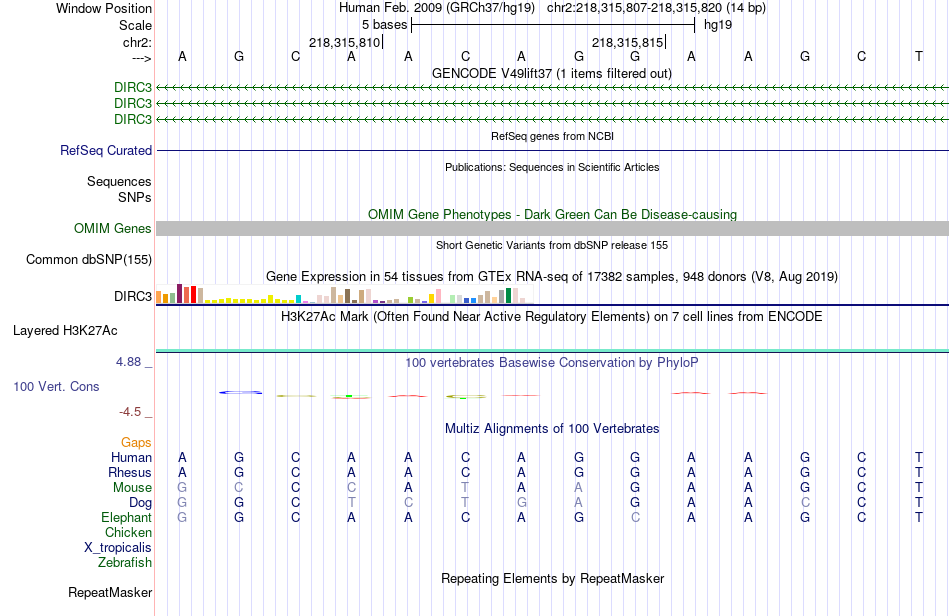Click the Window Position label
Image resolution: width=950 pixels, height=616 pixels.
[x=104, y=8]
